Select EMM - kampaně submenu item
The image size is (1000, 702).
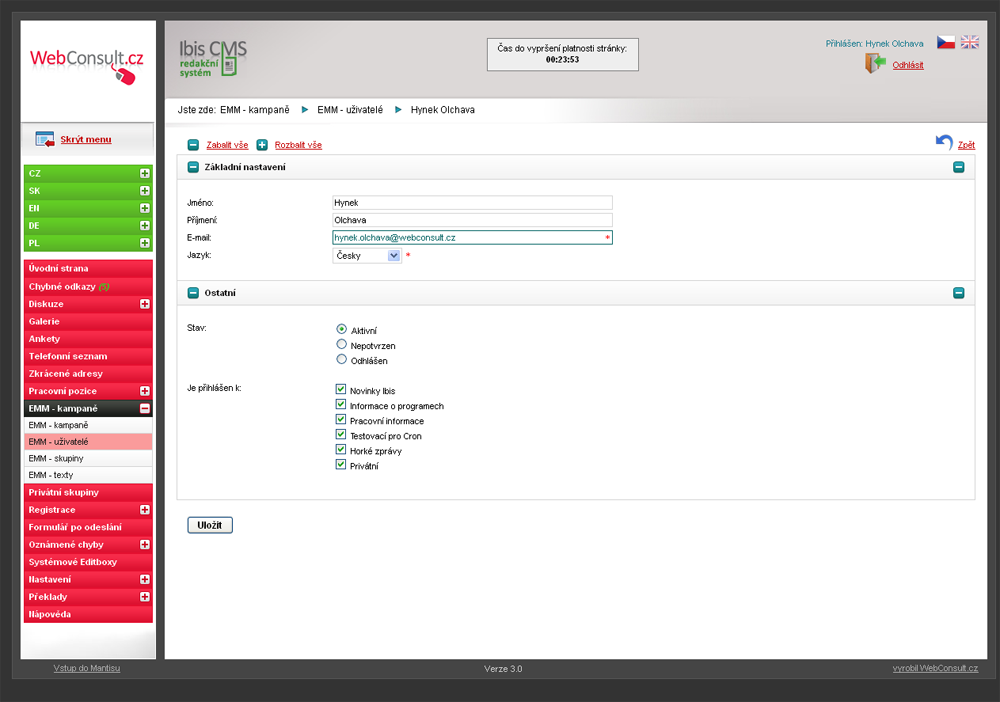click(x=88, y=425)
